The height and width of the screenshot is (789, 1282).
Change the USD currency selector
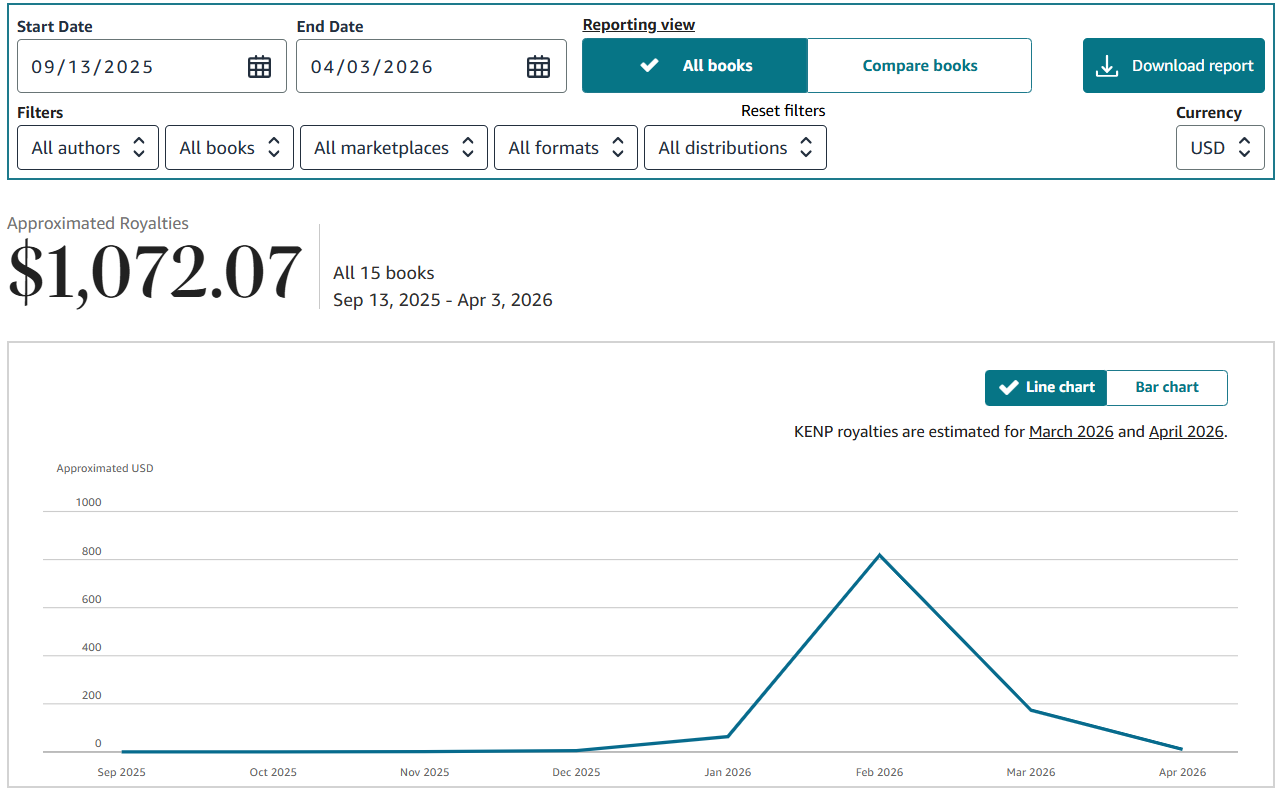[1219, 148]
